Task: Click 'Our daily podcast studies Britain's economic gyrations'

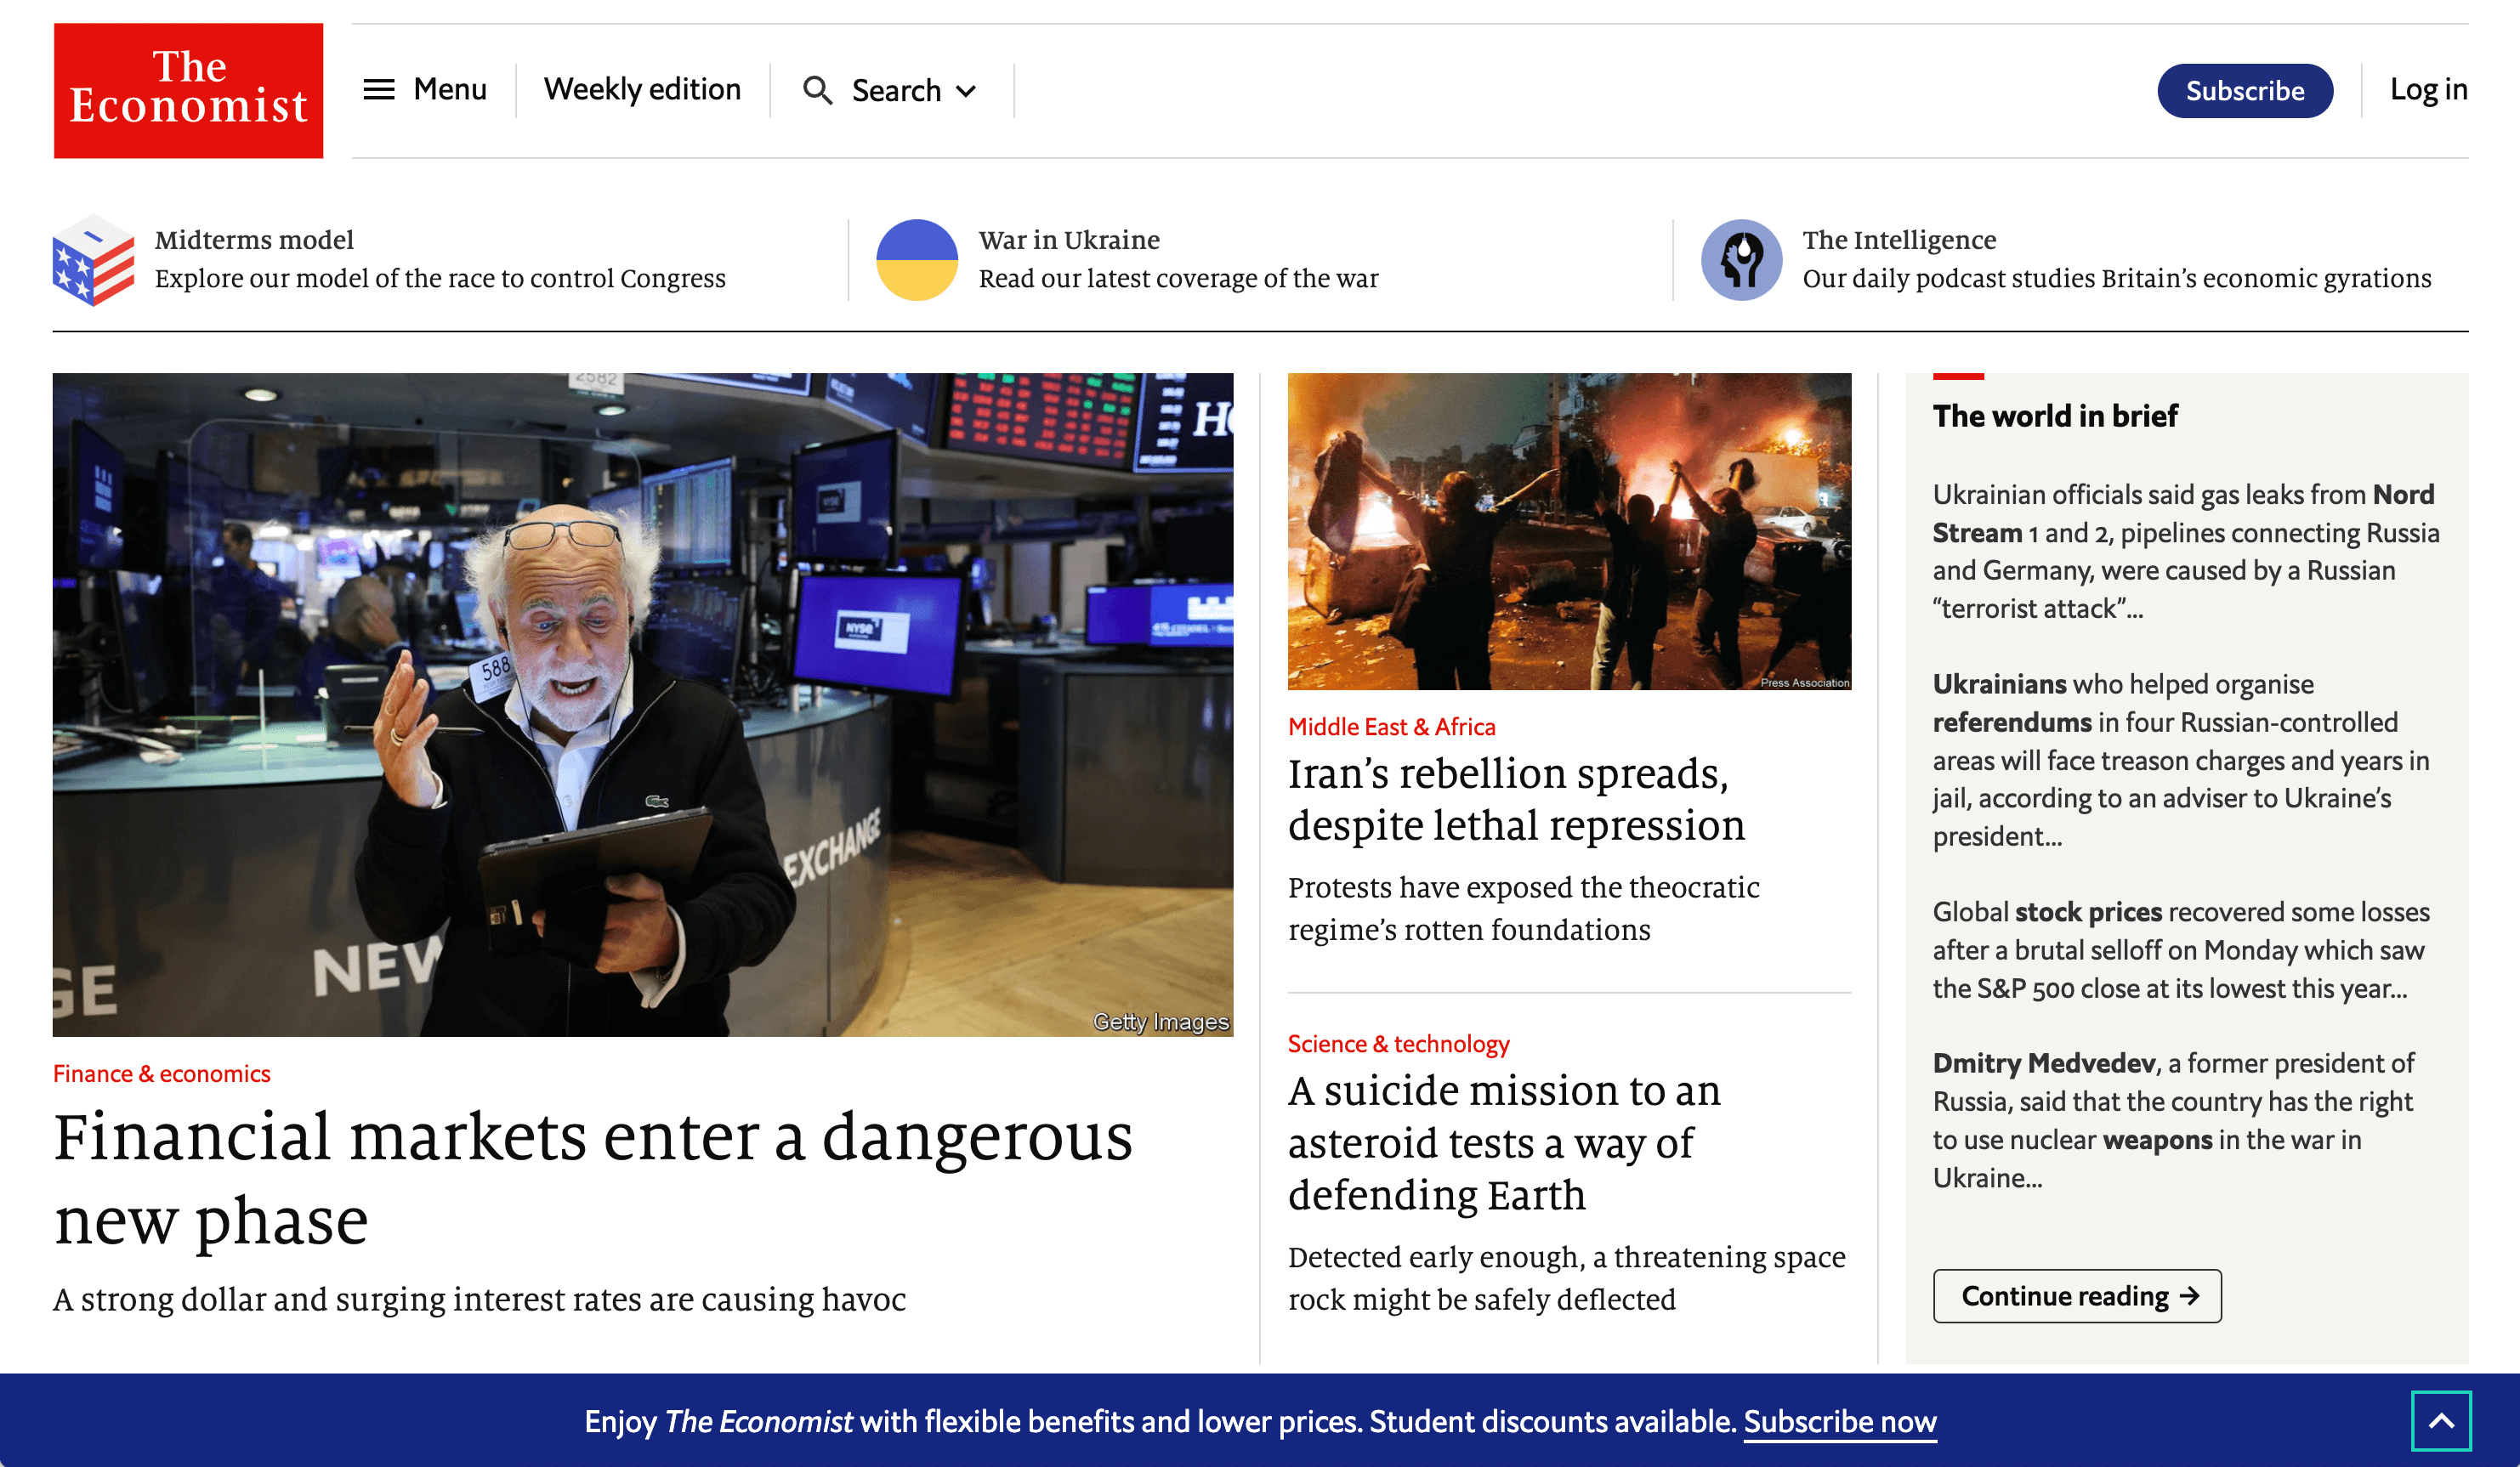Action: [2117, 278]
